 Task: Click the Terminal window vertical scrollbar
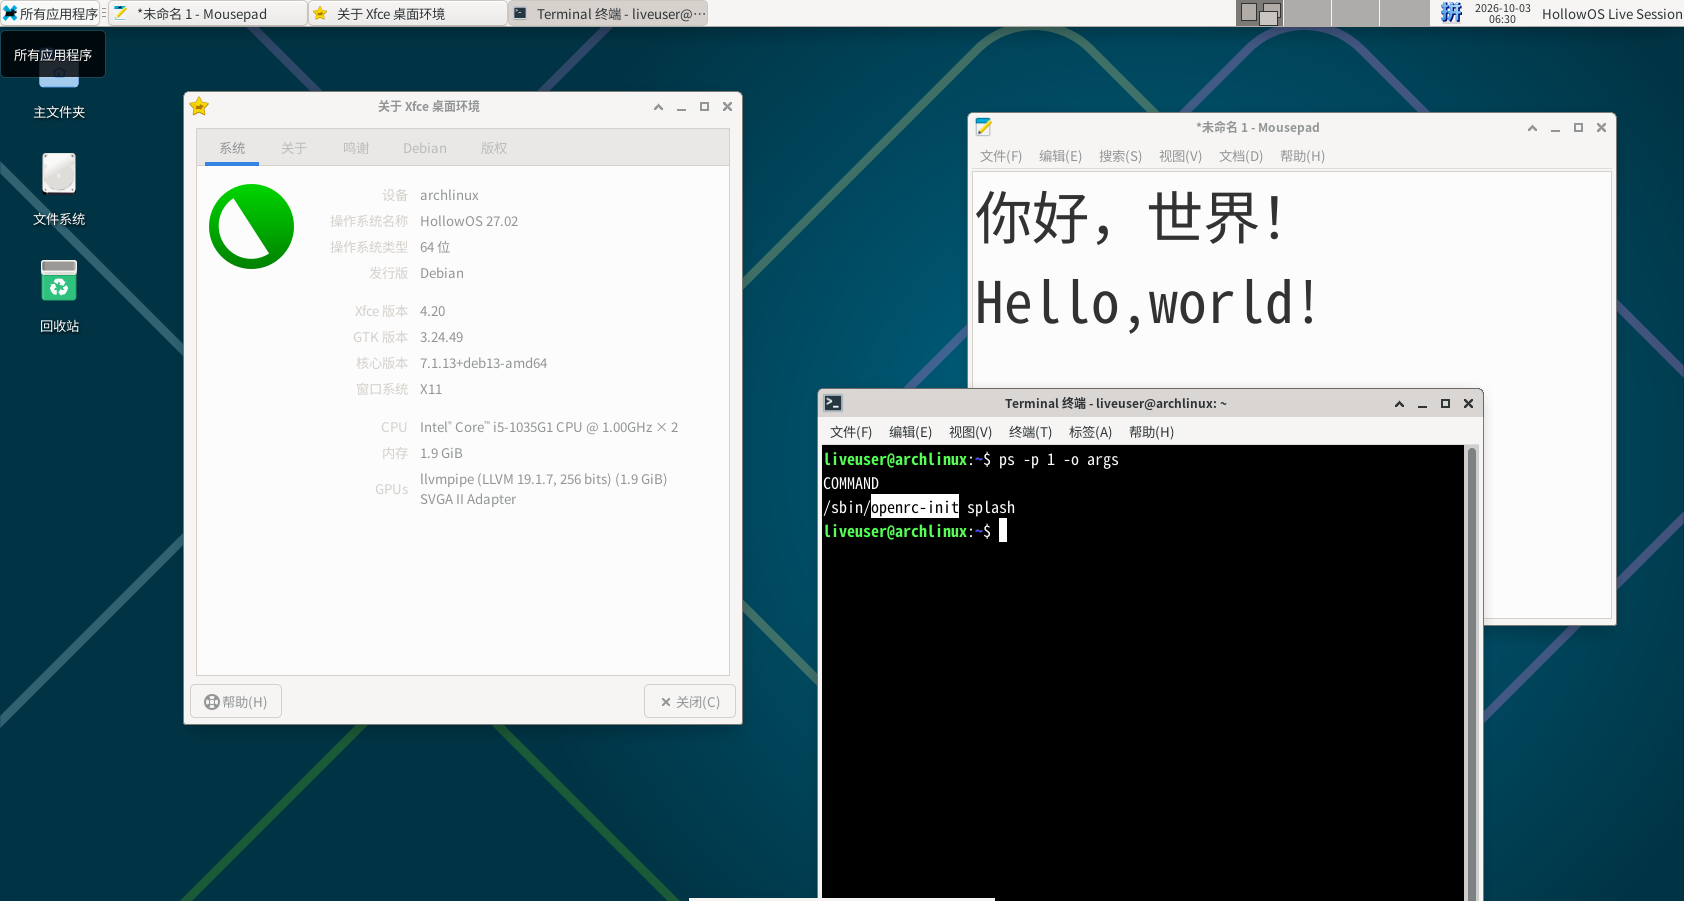(1472, 673)
